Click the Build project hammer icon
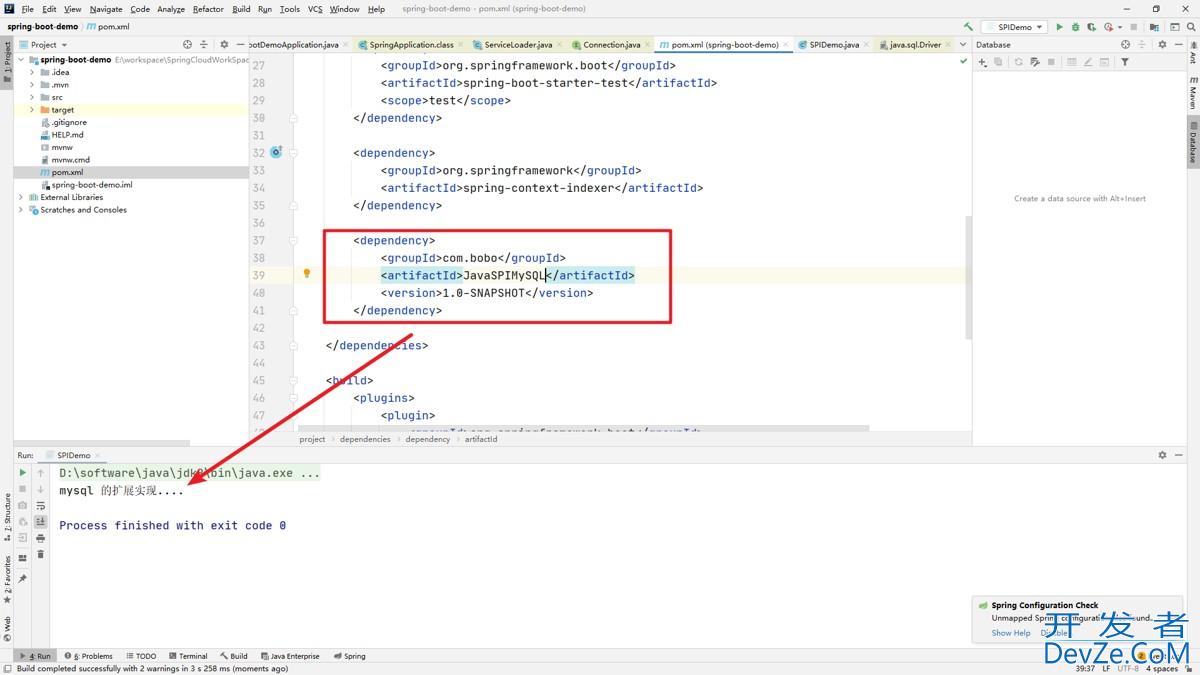 (968, 27)
